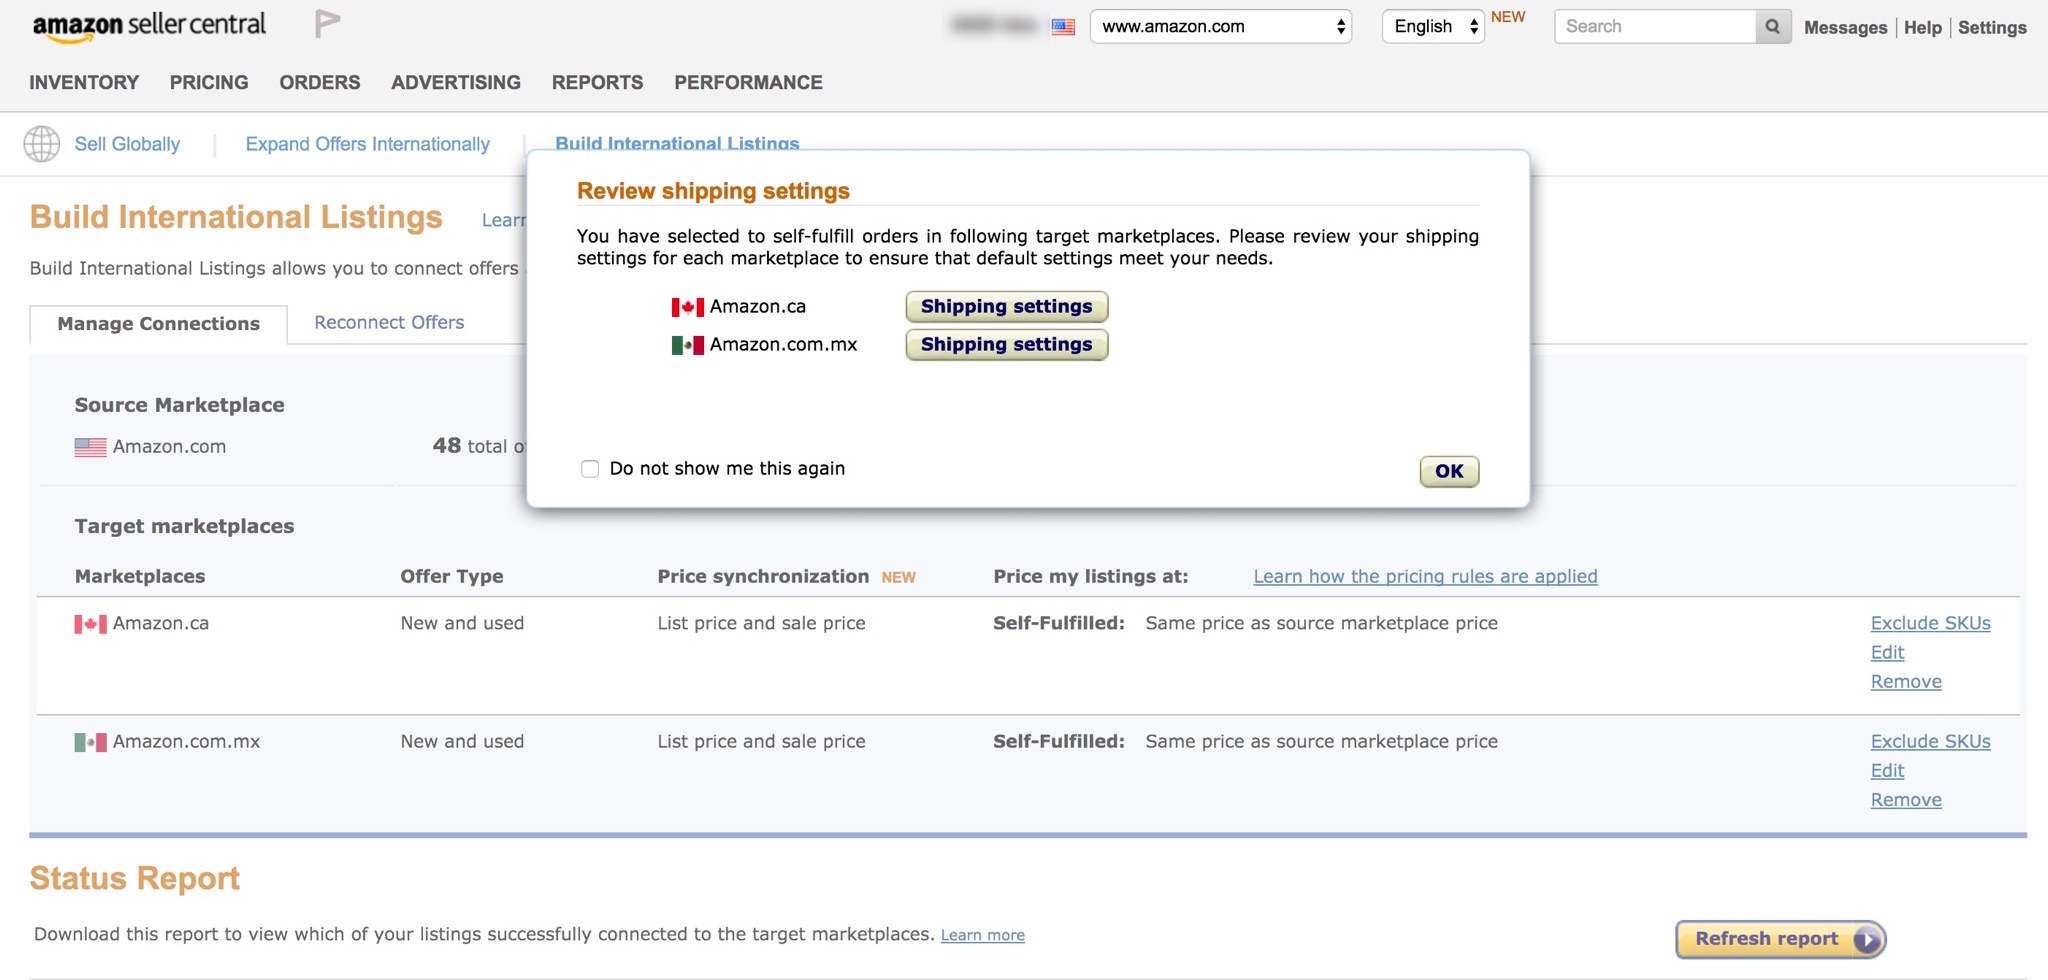Click the Amazon Seller Central logo
Screen dimensions: 2048x980
149,26
